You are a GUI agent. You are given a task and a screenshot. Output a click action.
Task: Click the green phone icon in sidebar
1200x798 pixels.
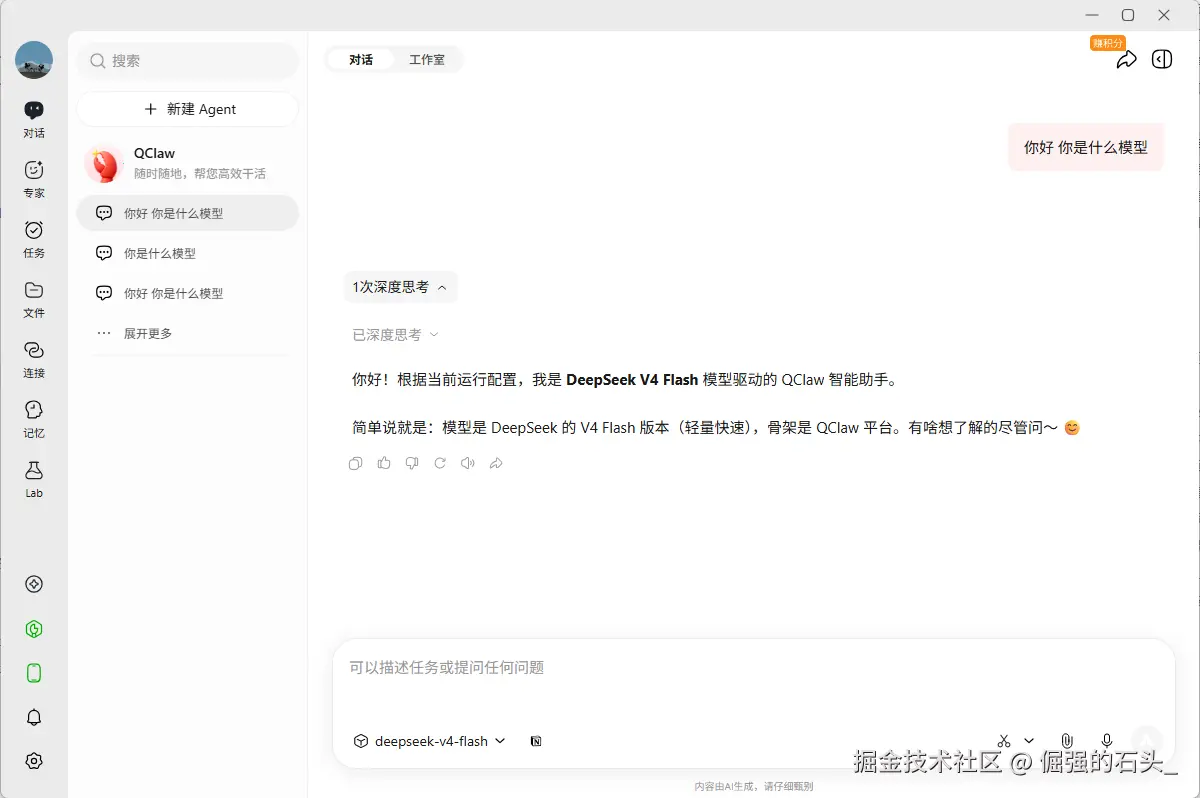pyautogui.click(x=34, y=673)
